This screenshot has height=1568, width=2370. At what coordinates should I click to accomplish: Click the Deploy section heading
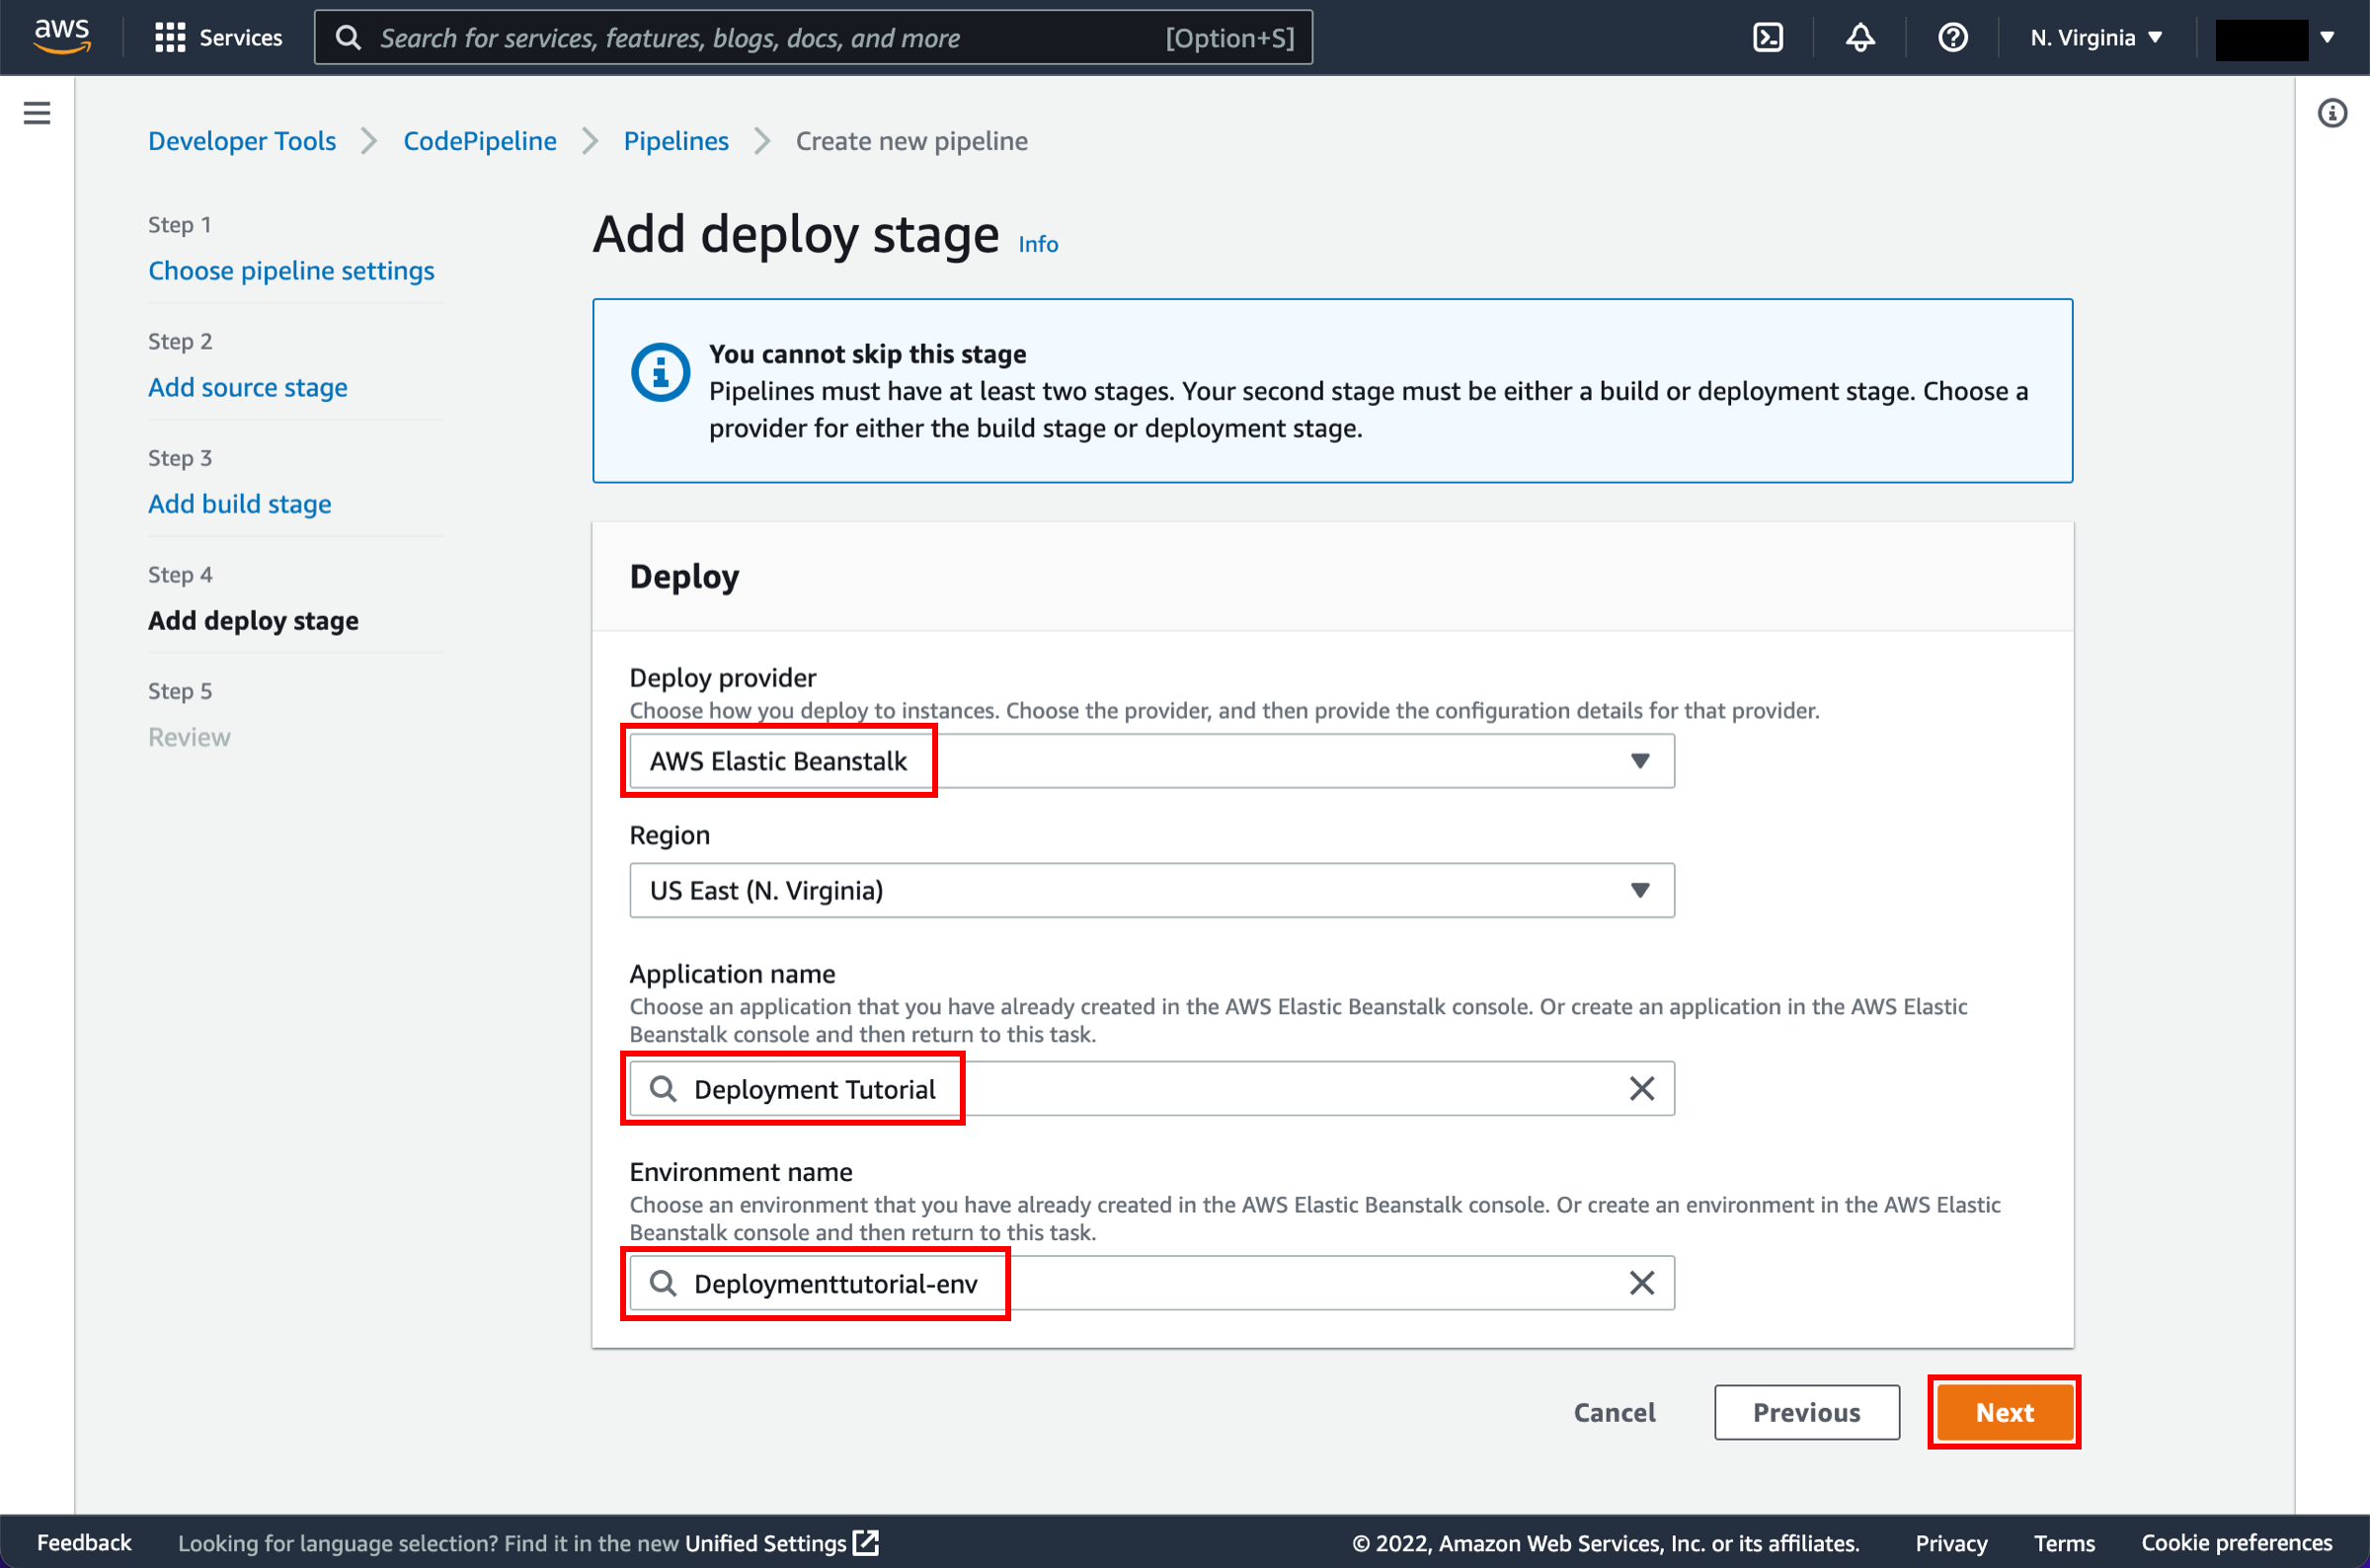pos(684,577)
